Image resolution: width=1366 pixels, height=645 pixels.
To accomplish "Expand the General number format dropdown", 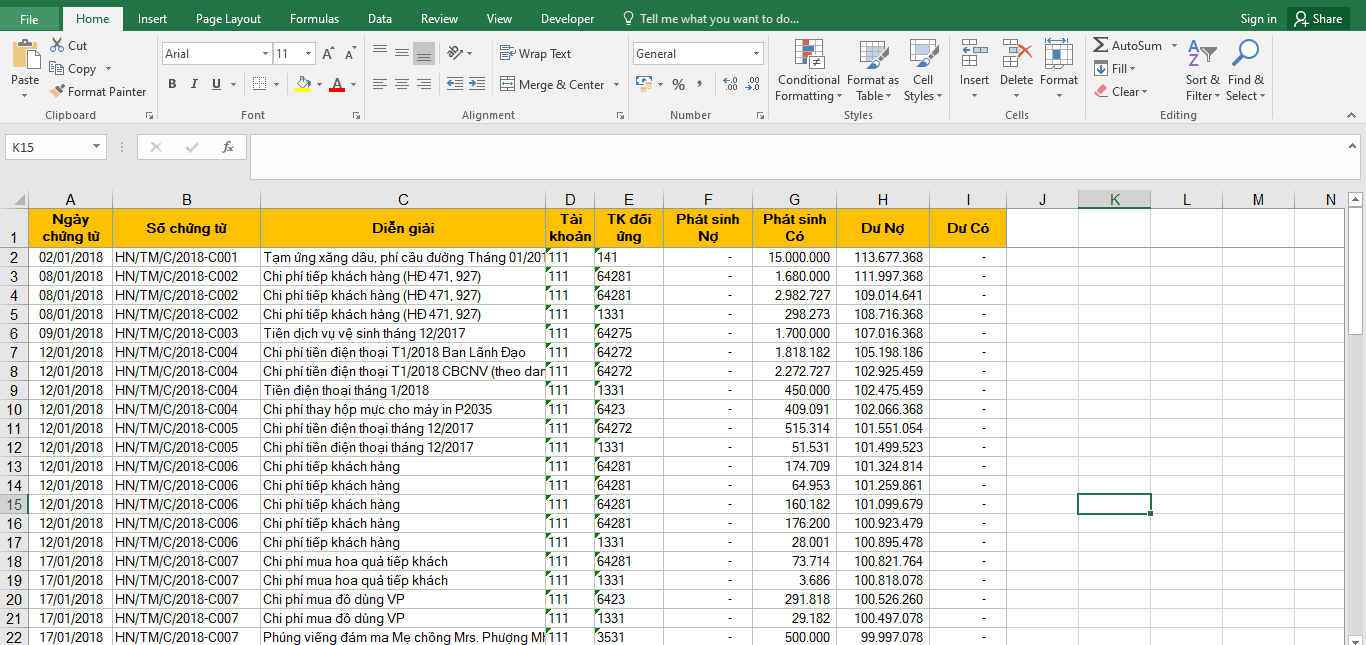I will point(756,54).
